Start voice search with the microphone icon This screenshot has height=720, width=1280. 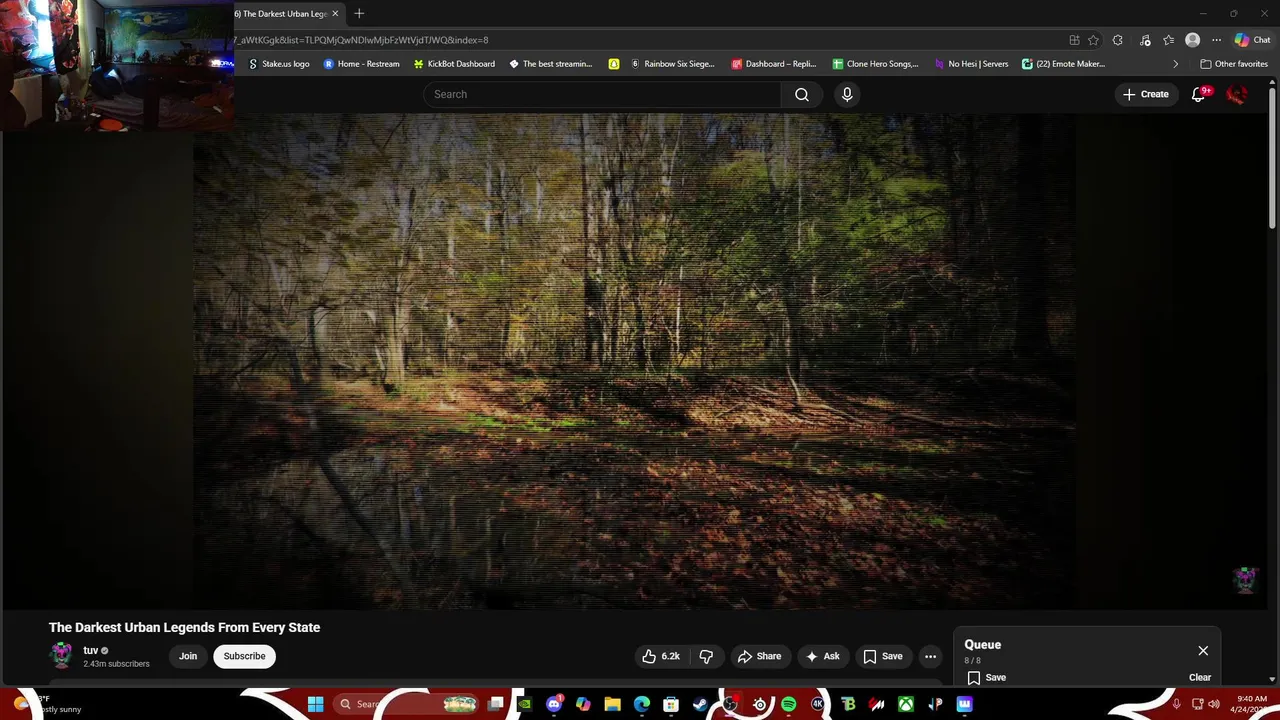847,94
